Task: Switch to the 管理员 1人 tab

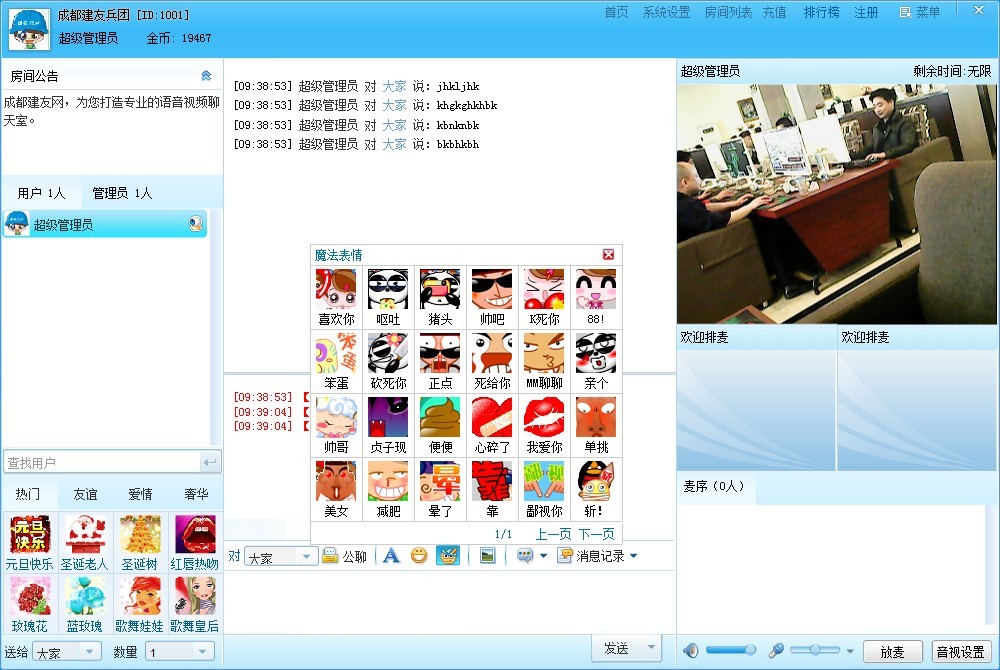Action: [x=122, y=193]
